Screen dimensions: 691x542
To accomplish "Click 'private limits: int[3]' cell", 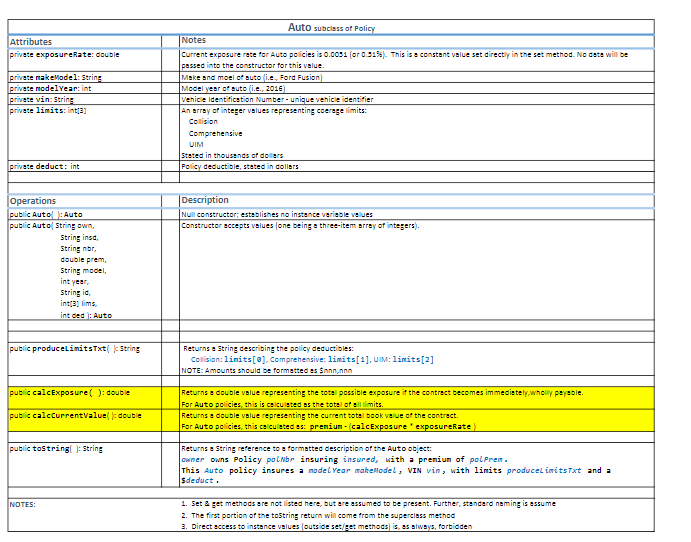I will coord(85,133).
